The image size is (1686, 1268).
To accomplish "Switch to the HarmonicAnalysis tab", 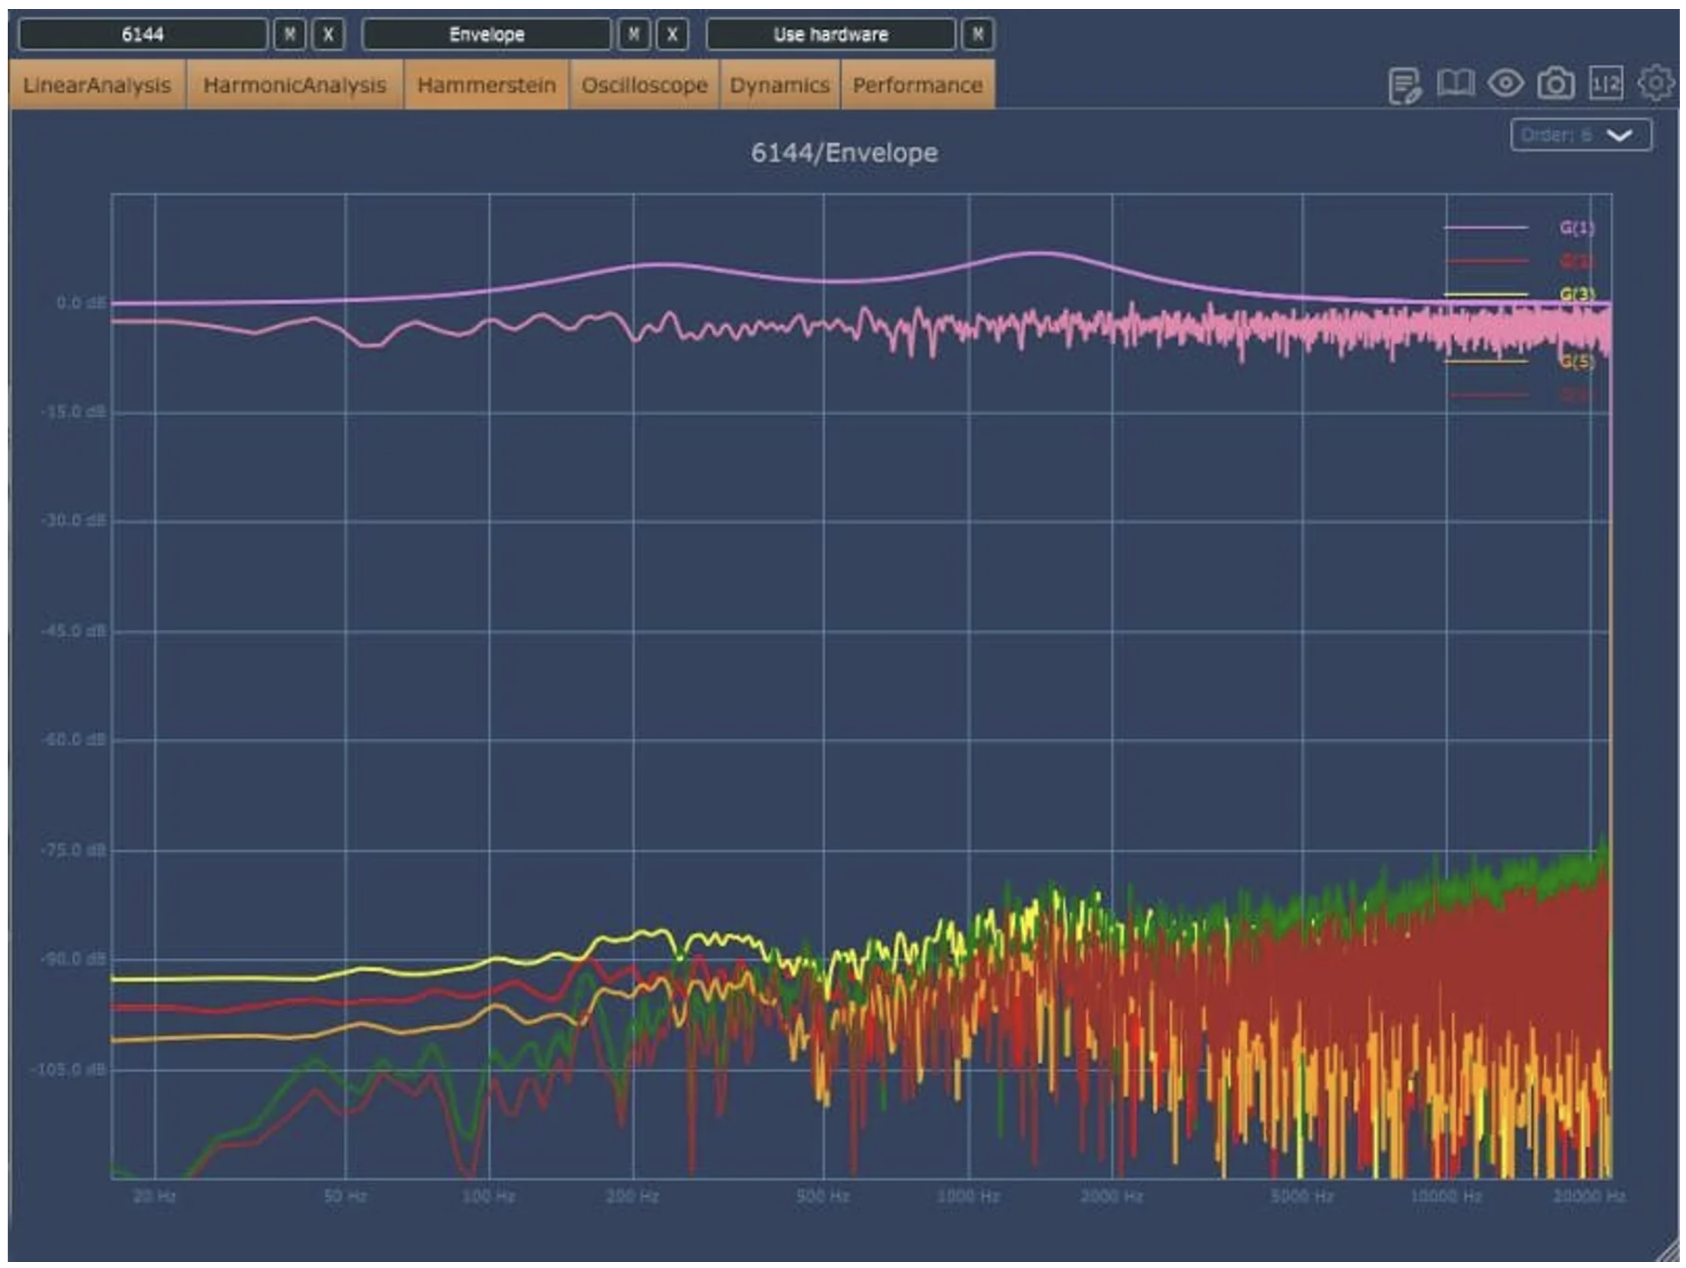I will click(295, 85).
